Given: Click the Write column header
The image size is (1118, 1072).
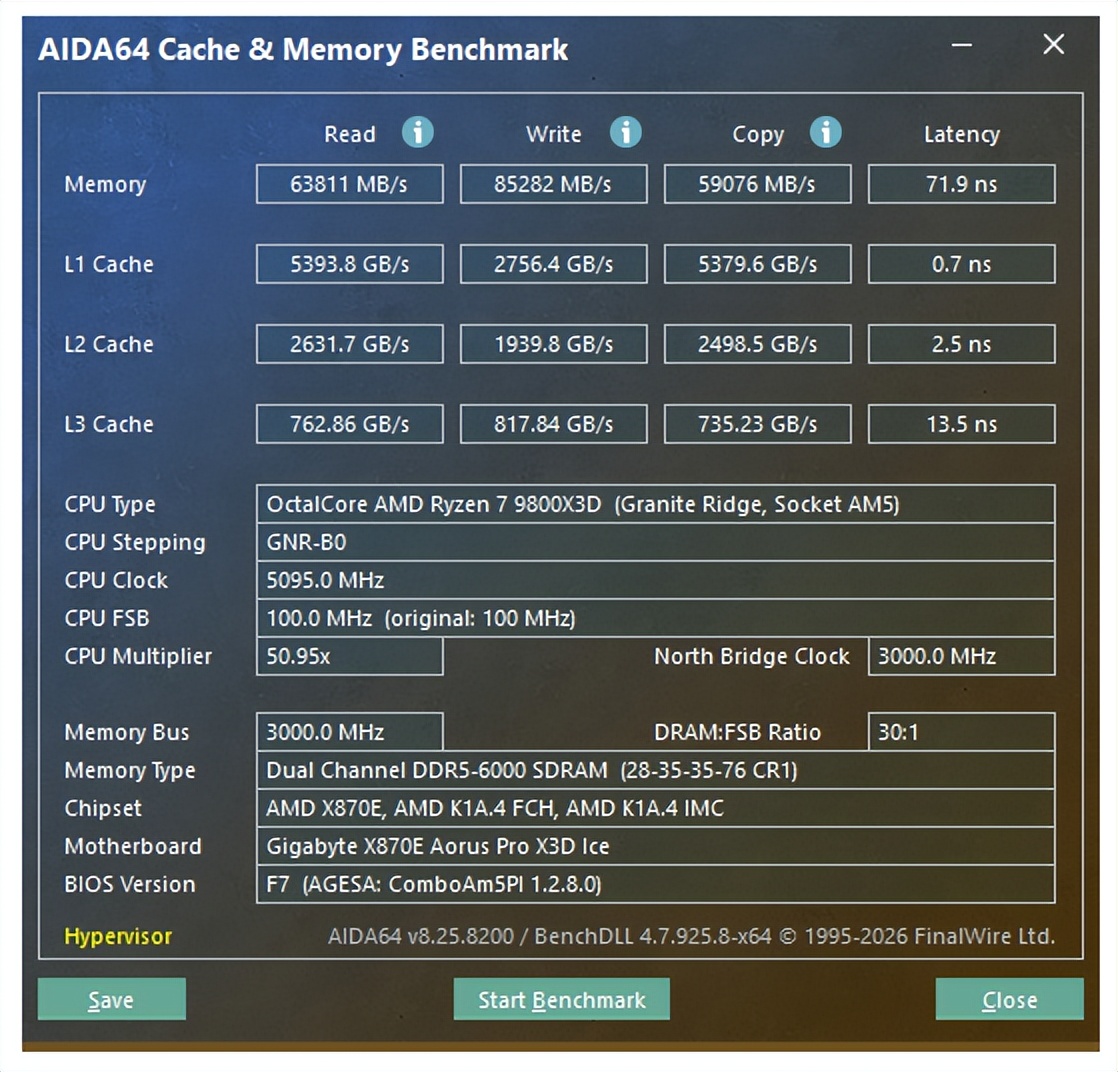Looking at the screenshot, I should tap(553, 134).
